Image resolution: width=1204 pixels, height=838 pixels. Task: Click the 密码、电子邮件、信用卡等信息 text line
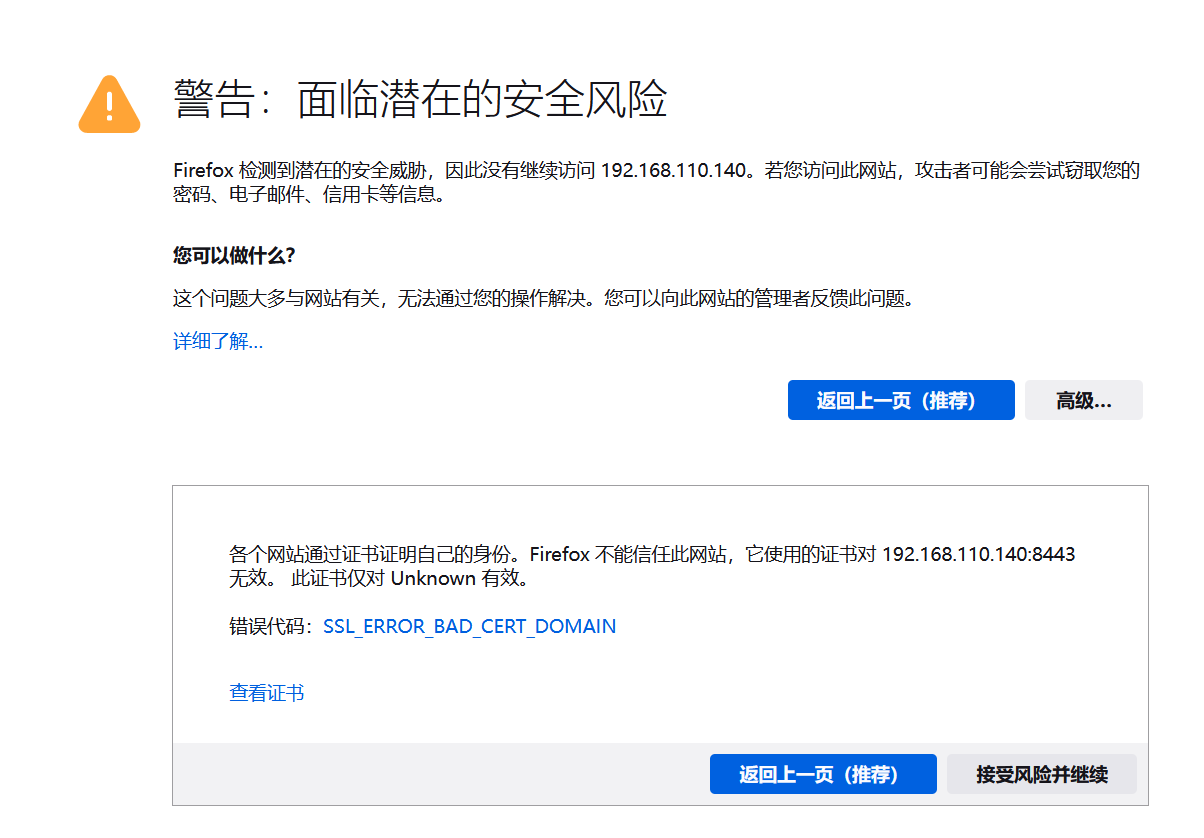308,195
